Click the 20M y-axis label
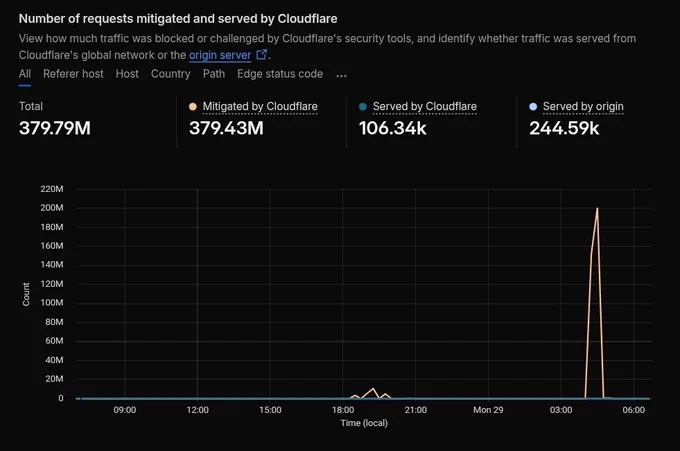 pos(54,379)
